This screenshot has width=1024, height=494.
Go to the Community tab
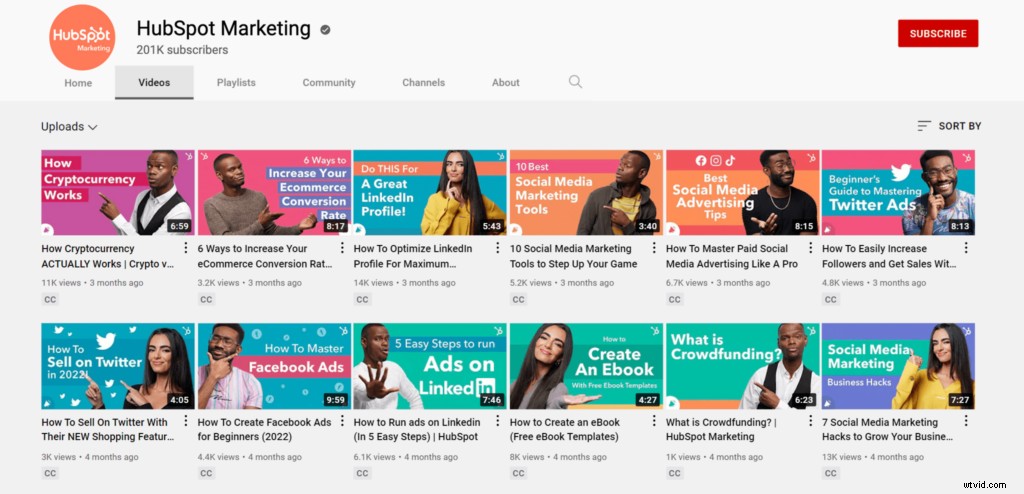click(329, 82)
